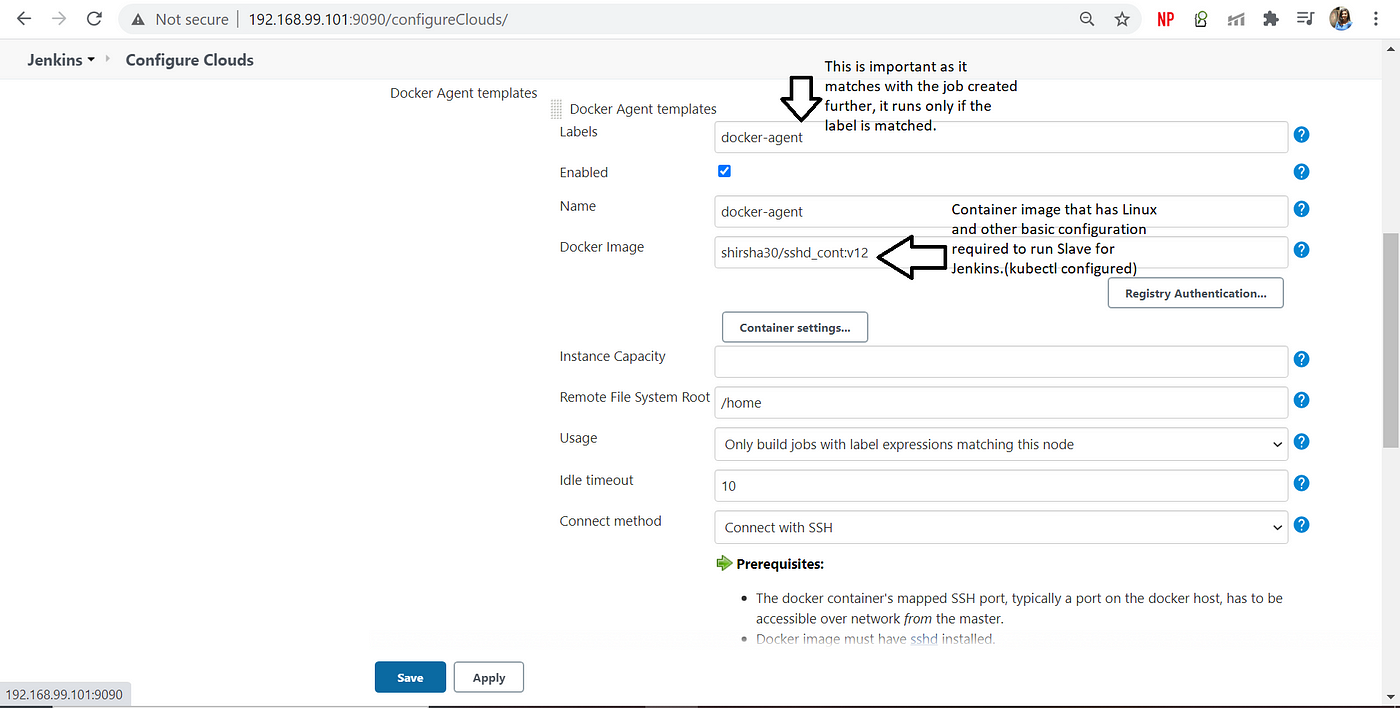This screenshot has width=1400, height=708.
Task: Click the help icon next to Idle timeout
Action: click(1302, 483)
